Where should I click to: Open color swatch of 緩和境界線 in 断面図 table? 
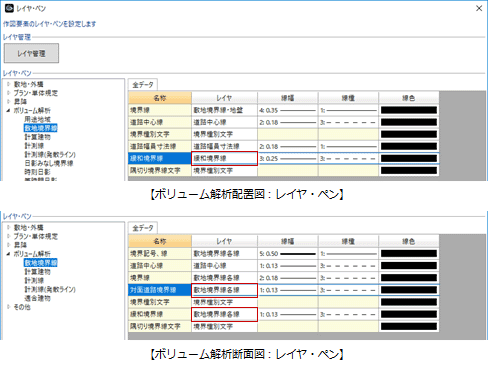409,314
